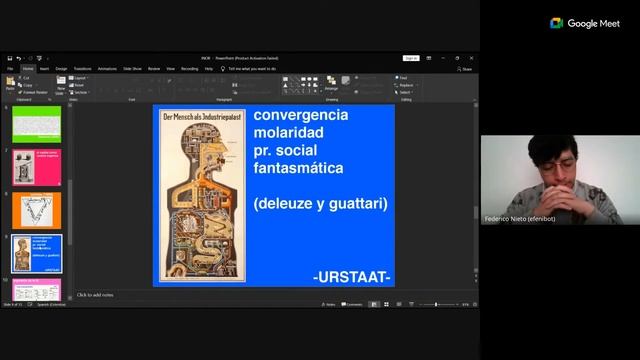Open the Help tab
This screenshot has width=640, height=360.
pyautogui.click(x=209, y=69)
